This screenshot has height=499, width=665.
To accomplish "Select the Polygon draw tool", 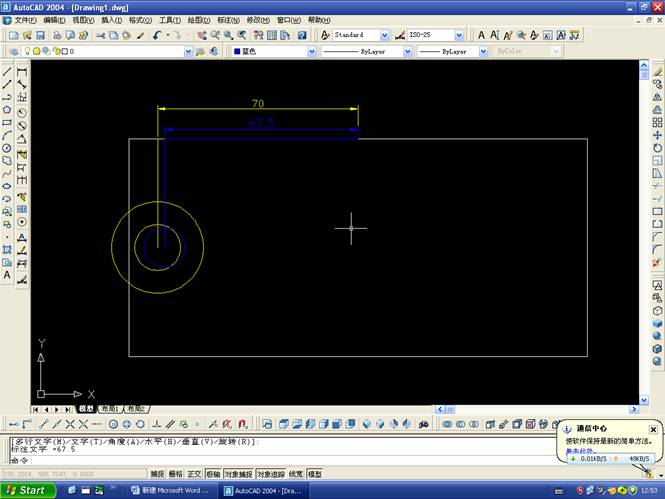I will tap(7, 110).
